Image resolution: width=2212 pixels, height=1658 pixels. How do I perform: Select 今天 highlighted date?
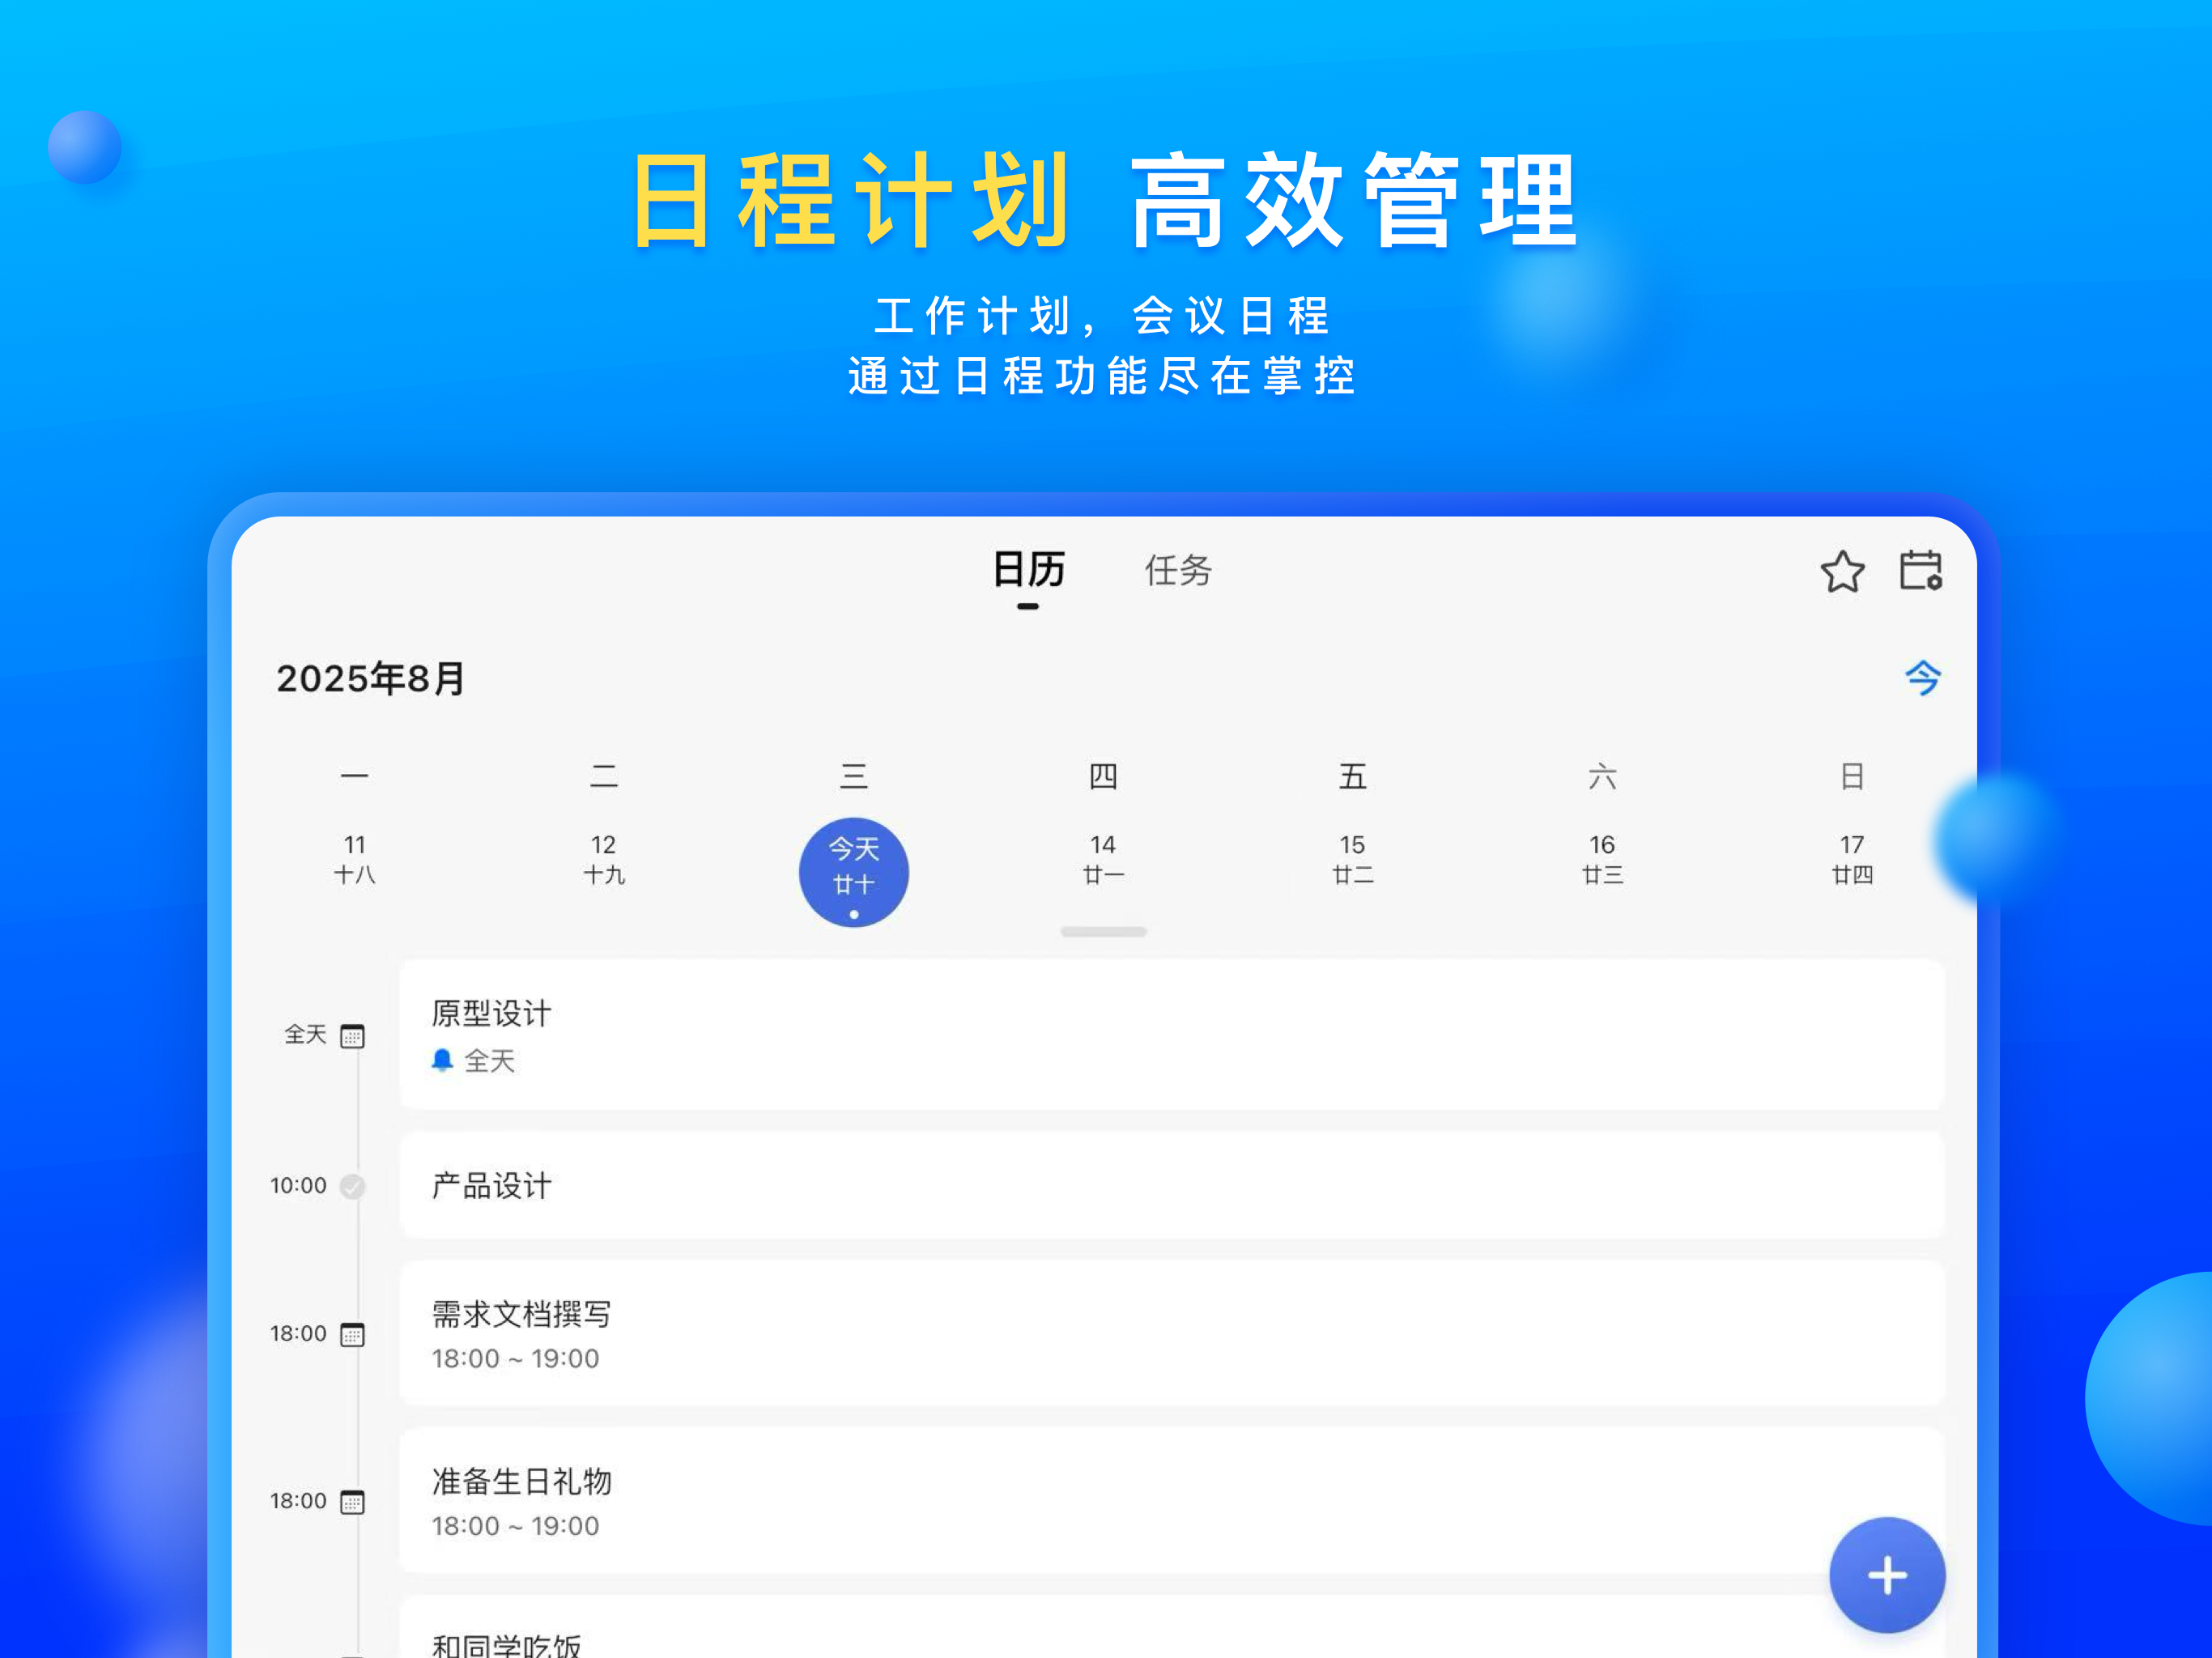(x=853, y=872)
